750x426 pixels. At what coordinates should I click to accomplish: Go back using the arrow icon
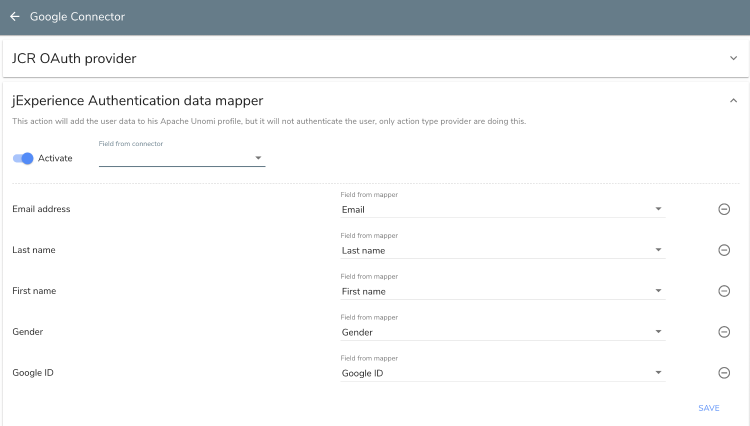[x=15, y=17]
